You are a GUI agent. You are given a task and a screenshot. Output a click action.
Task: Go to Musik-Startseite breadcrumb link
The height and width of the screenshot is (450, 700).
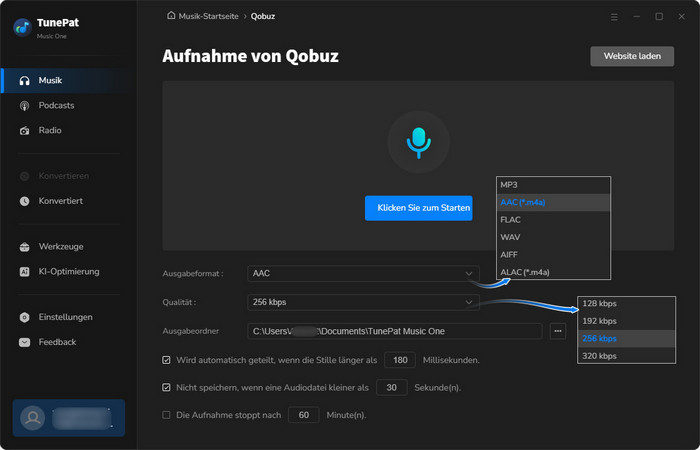208,16
